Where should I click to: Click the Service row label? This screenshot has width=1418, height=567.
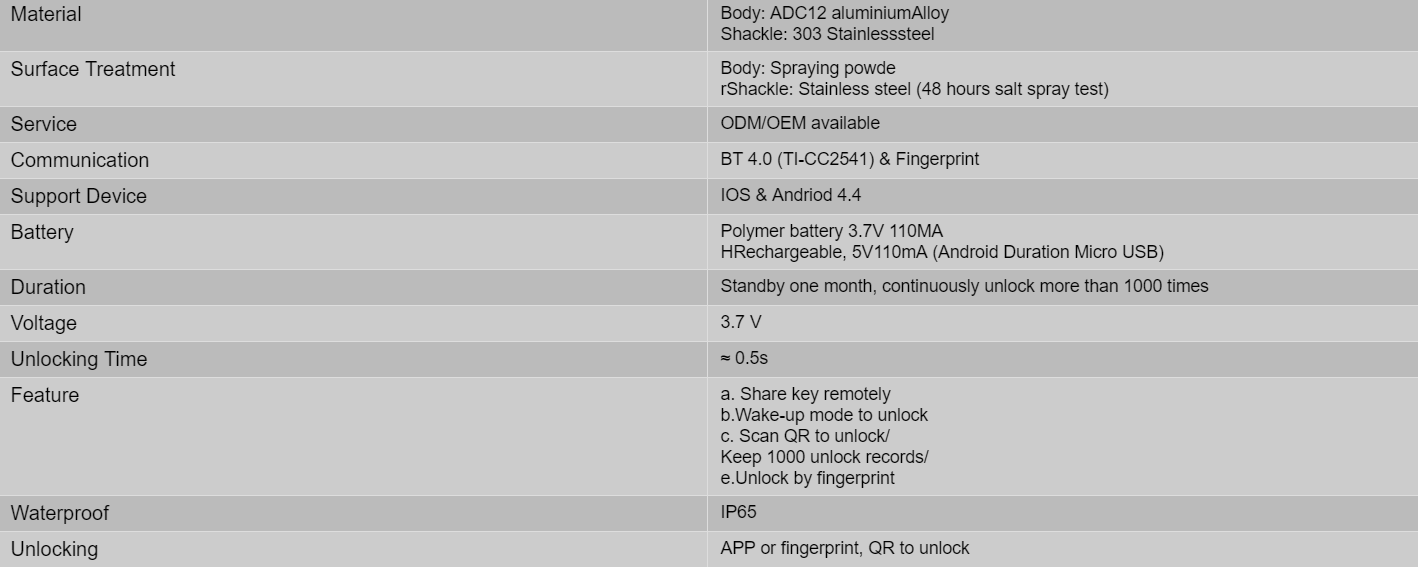tap(43, 124)
